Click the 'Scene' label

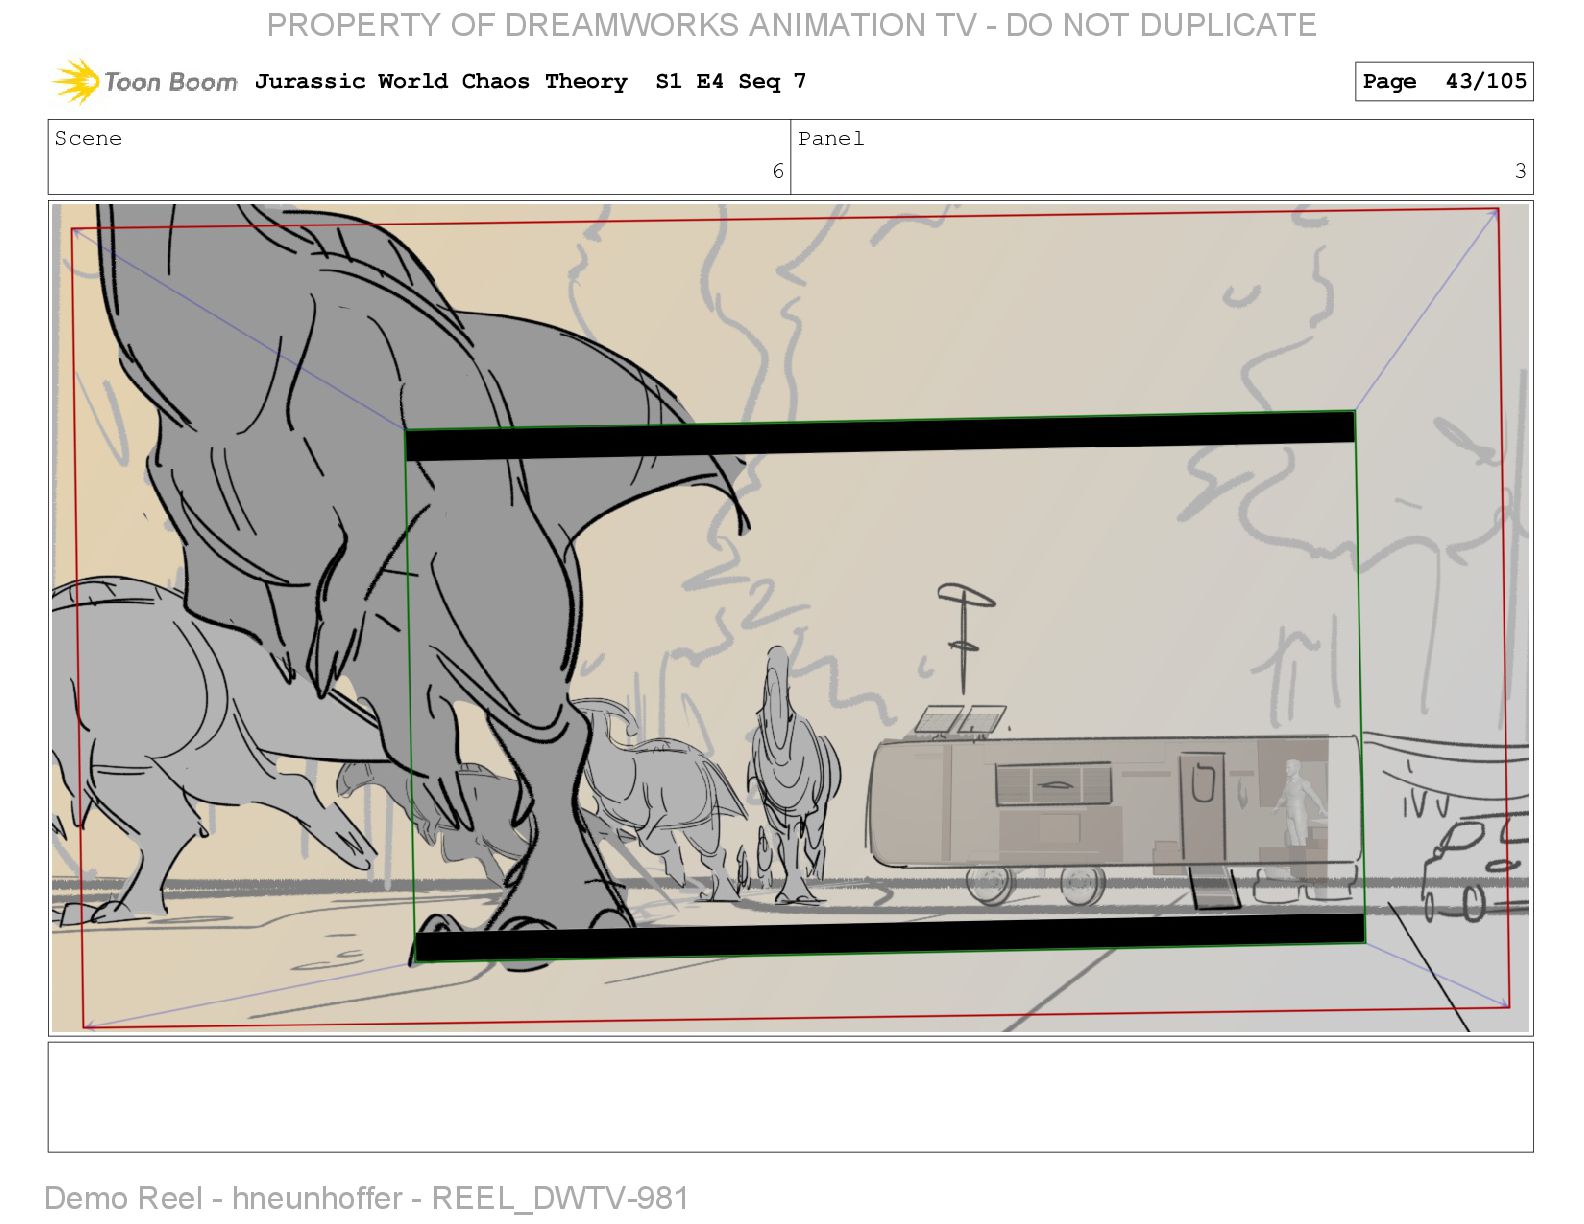pyautogui.click(x=88, y=138)
